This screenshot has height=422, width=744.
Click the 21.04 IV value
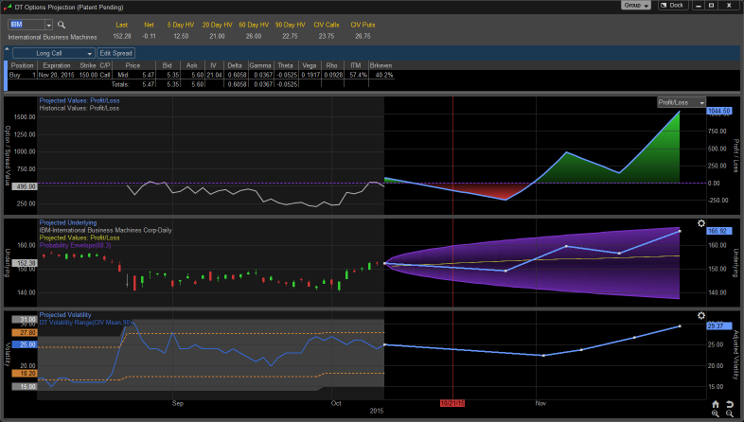(x=214, y=75)
